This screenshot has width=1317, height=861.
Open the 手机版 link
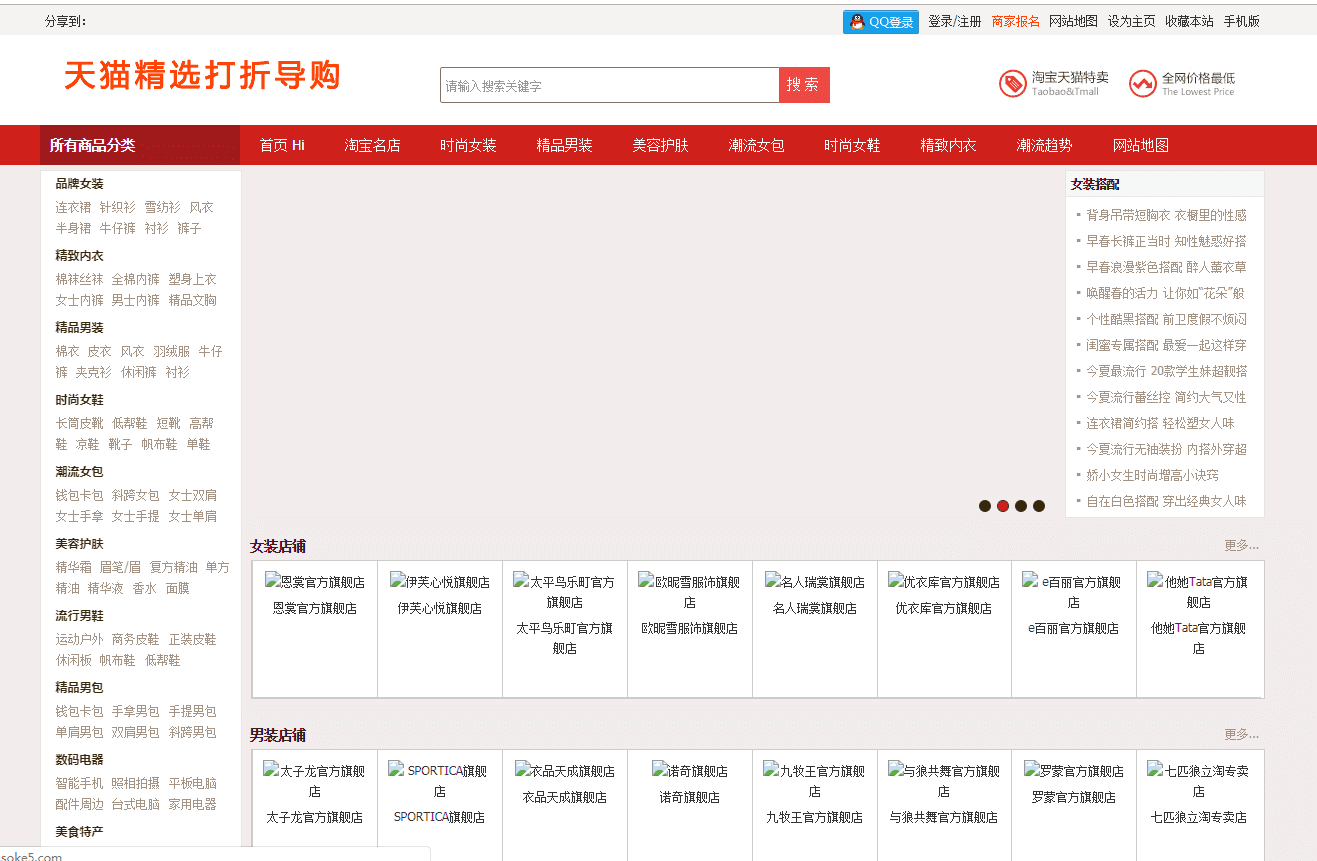point(1242,21)
